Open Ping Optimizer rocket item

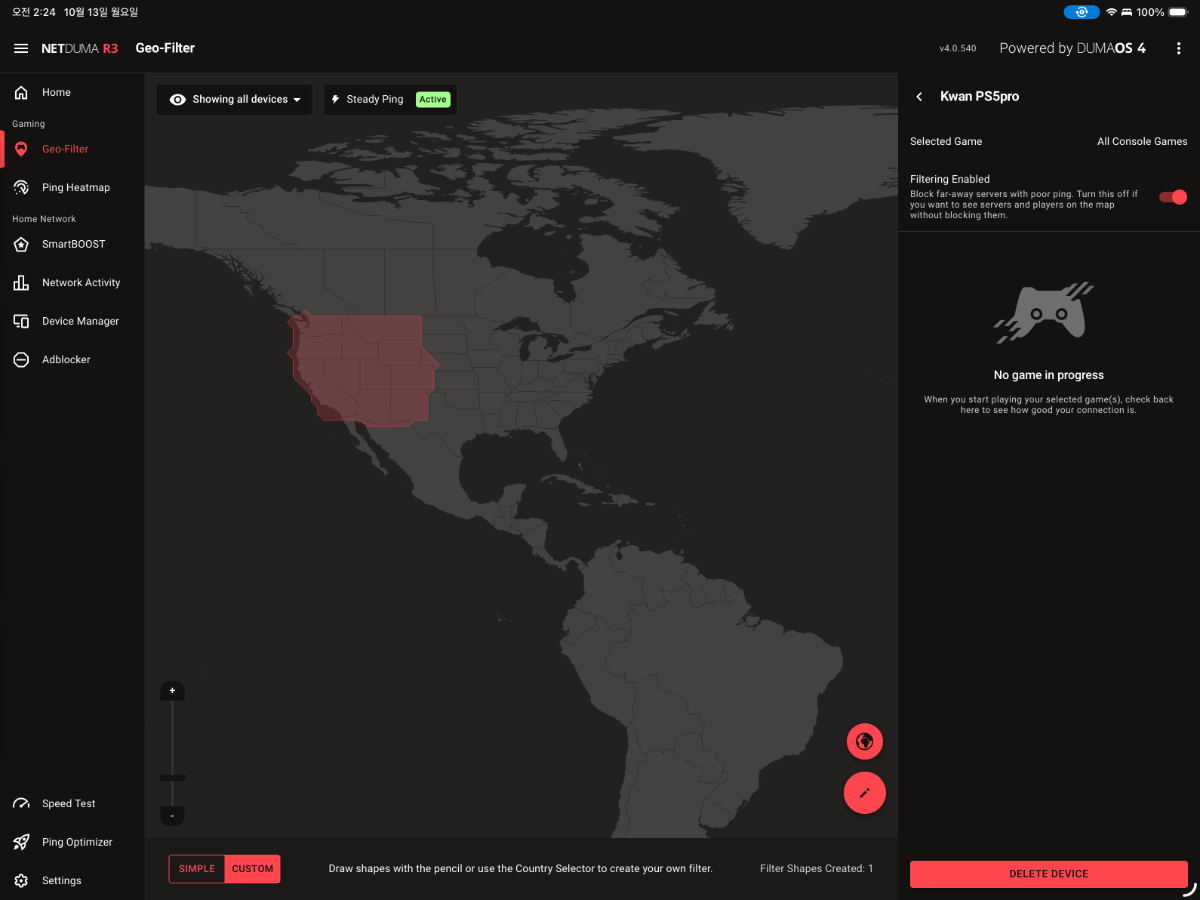coord(76,842)
